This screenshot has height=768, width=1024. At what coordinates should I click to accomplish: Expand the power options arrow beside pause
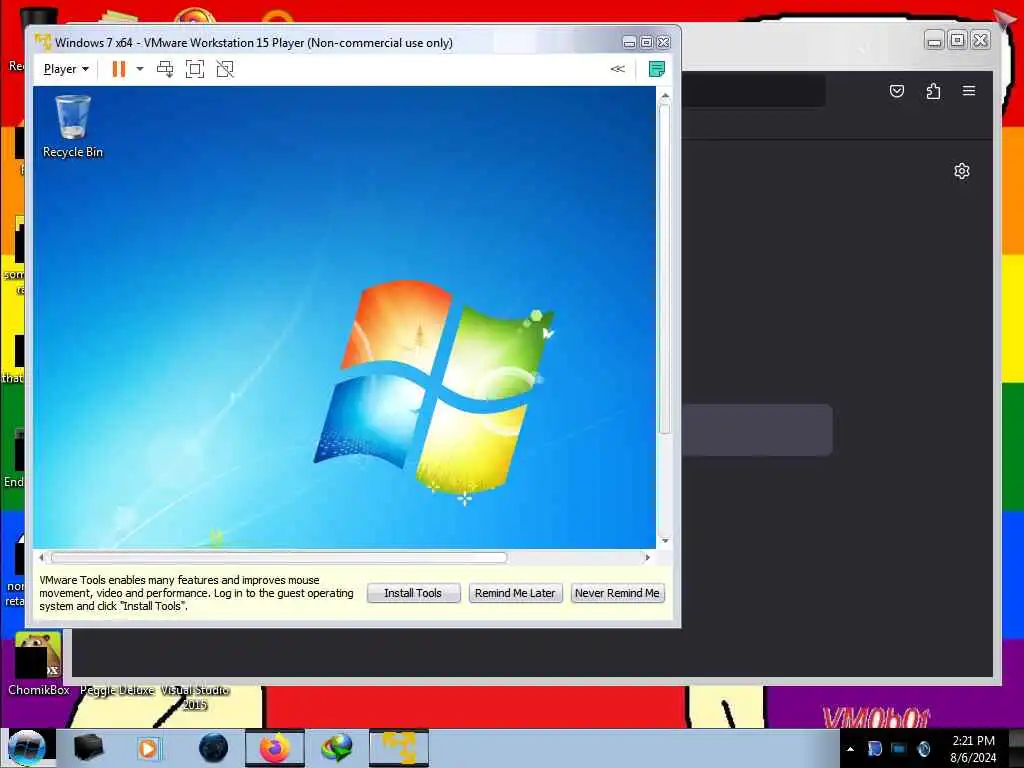point(139,69)
